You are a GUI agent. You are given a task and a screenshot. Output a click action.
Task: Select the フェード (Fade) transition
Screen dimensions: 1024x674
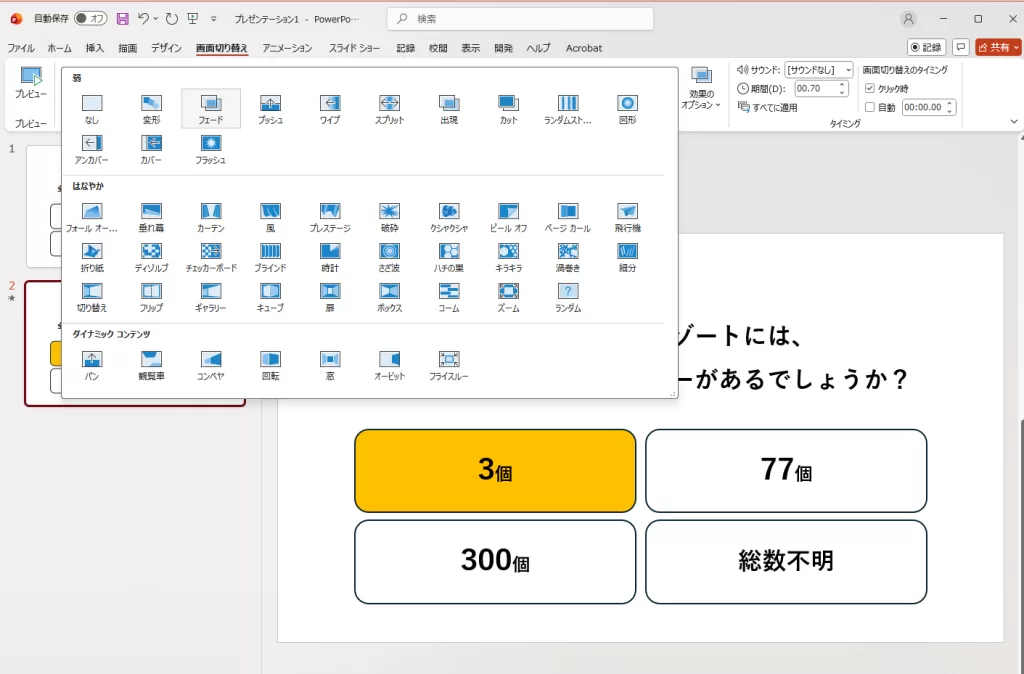click(x=211, y=104)
